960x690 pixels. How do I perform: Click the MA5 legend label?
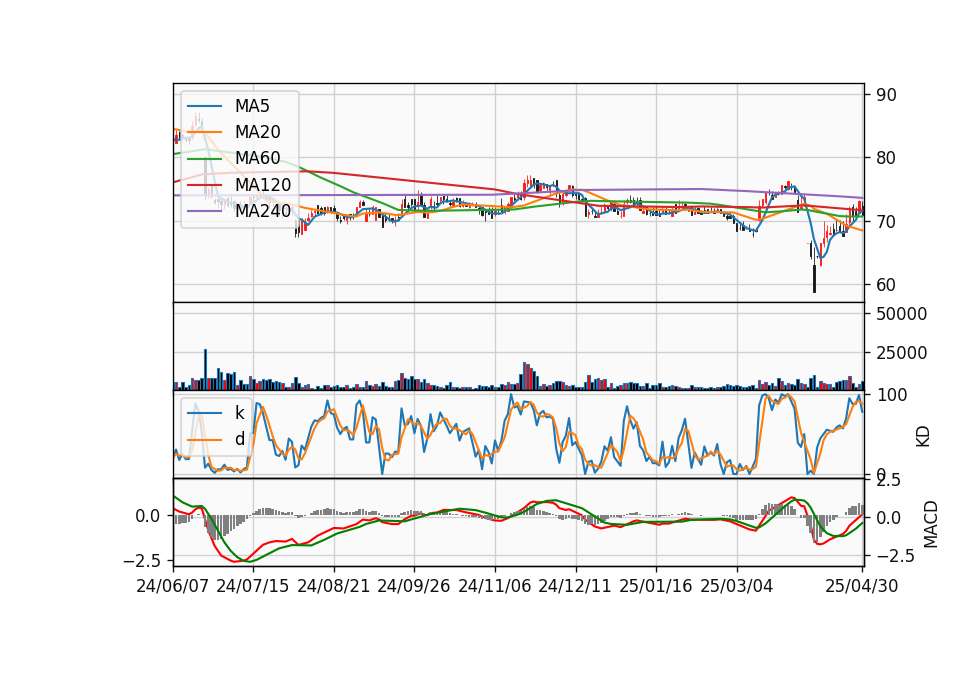click(252, 106)
